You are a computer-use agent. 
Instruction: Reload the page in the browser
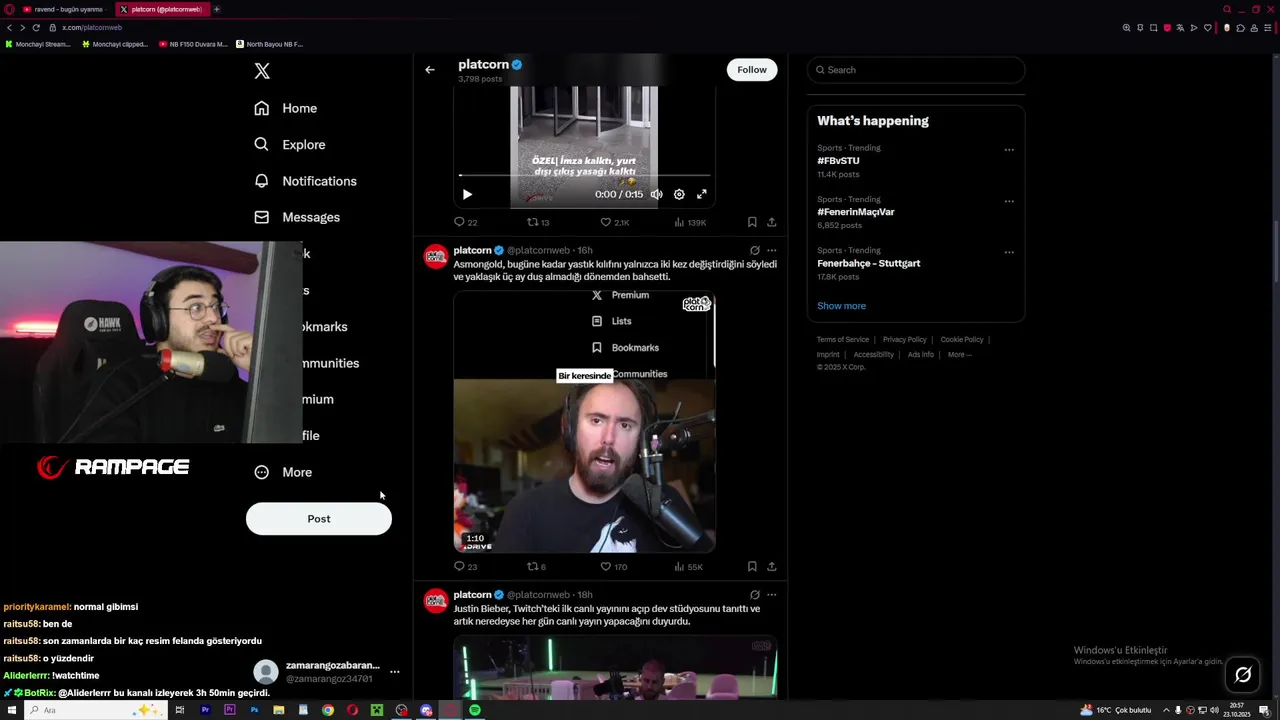tap(36, 27)
